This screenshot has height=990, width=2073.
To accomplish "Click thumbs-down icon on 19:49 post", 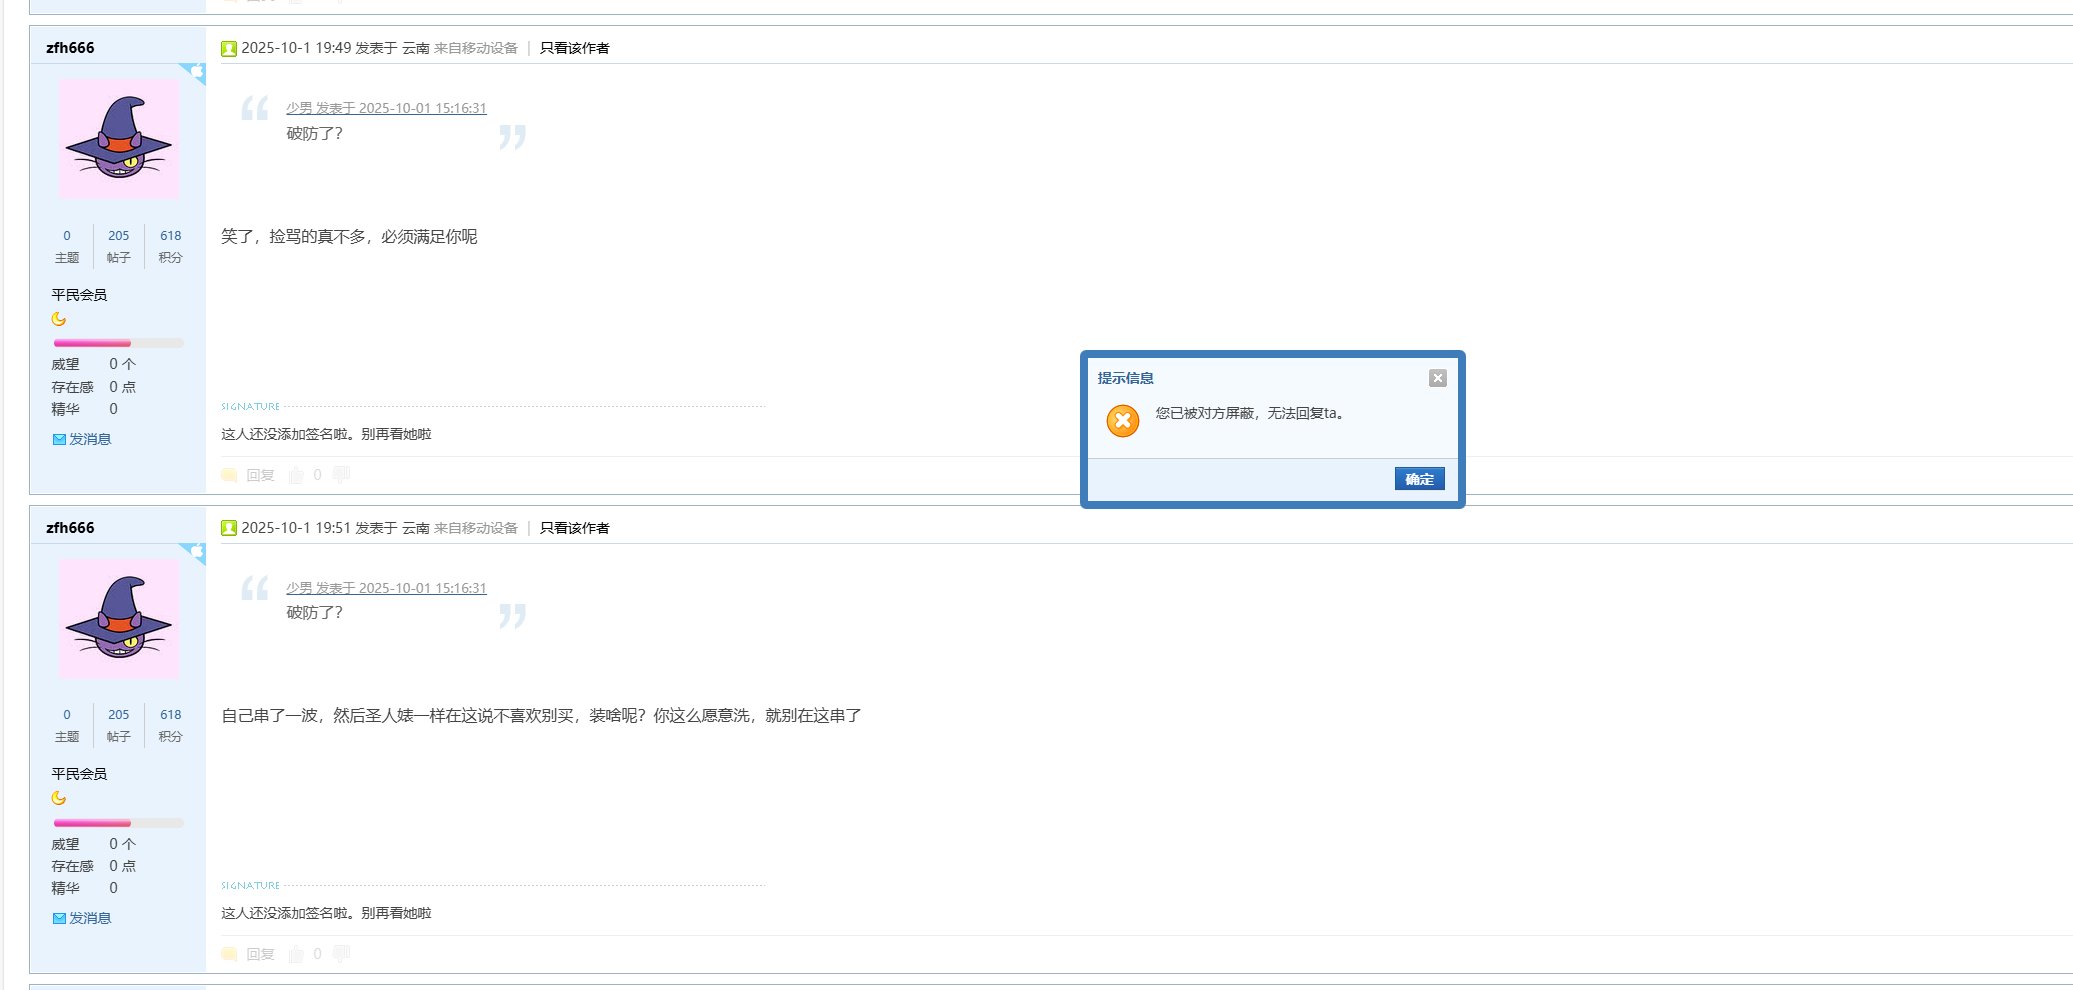I will pyautogui.click(x=341, y=475).
